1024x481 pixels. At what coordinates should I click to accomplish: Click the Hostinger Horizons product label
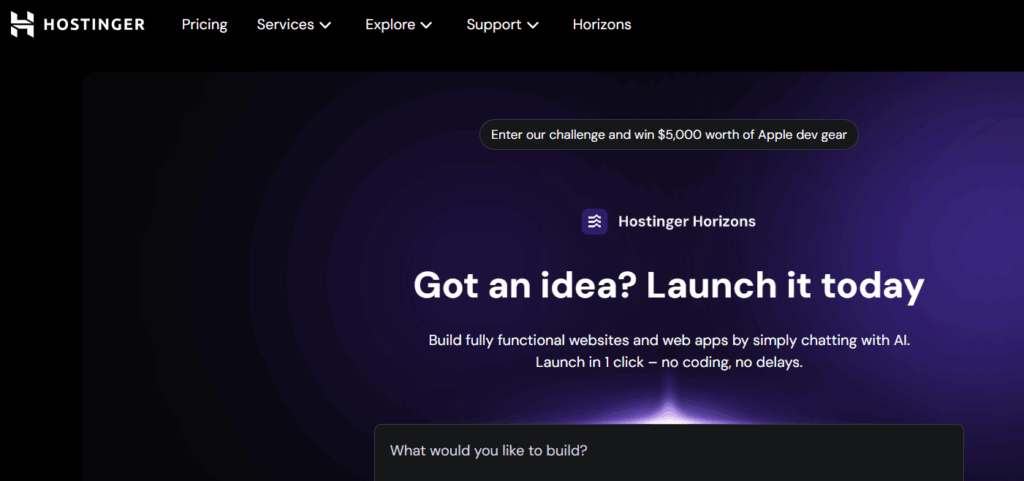[686, 221]
